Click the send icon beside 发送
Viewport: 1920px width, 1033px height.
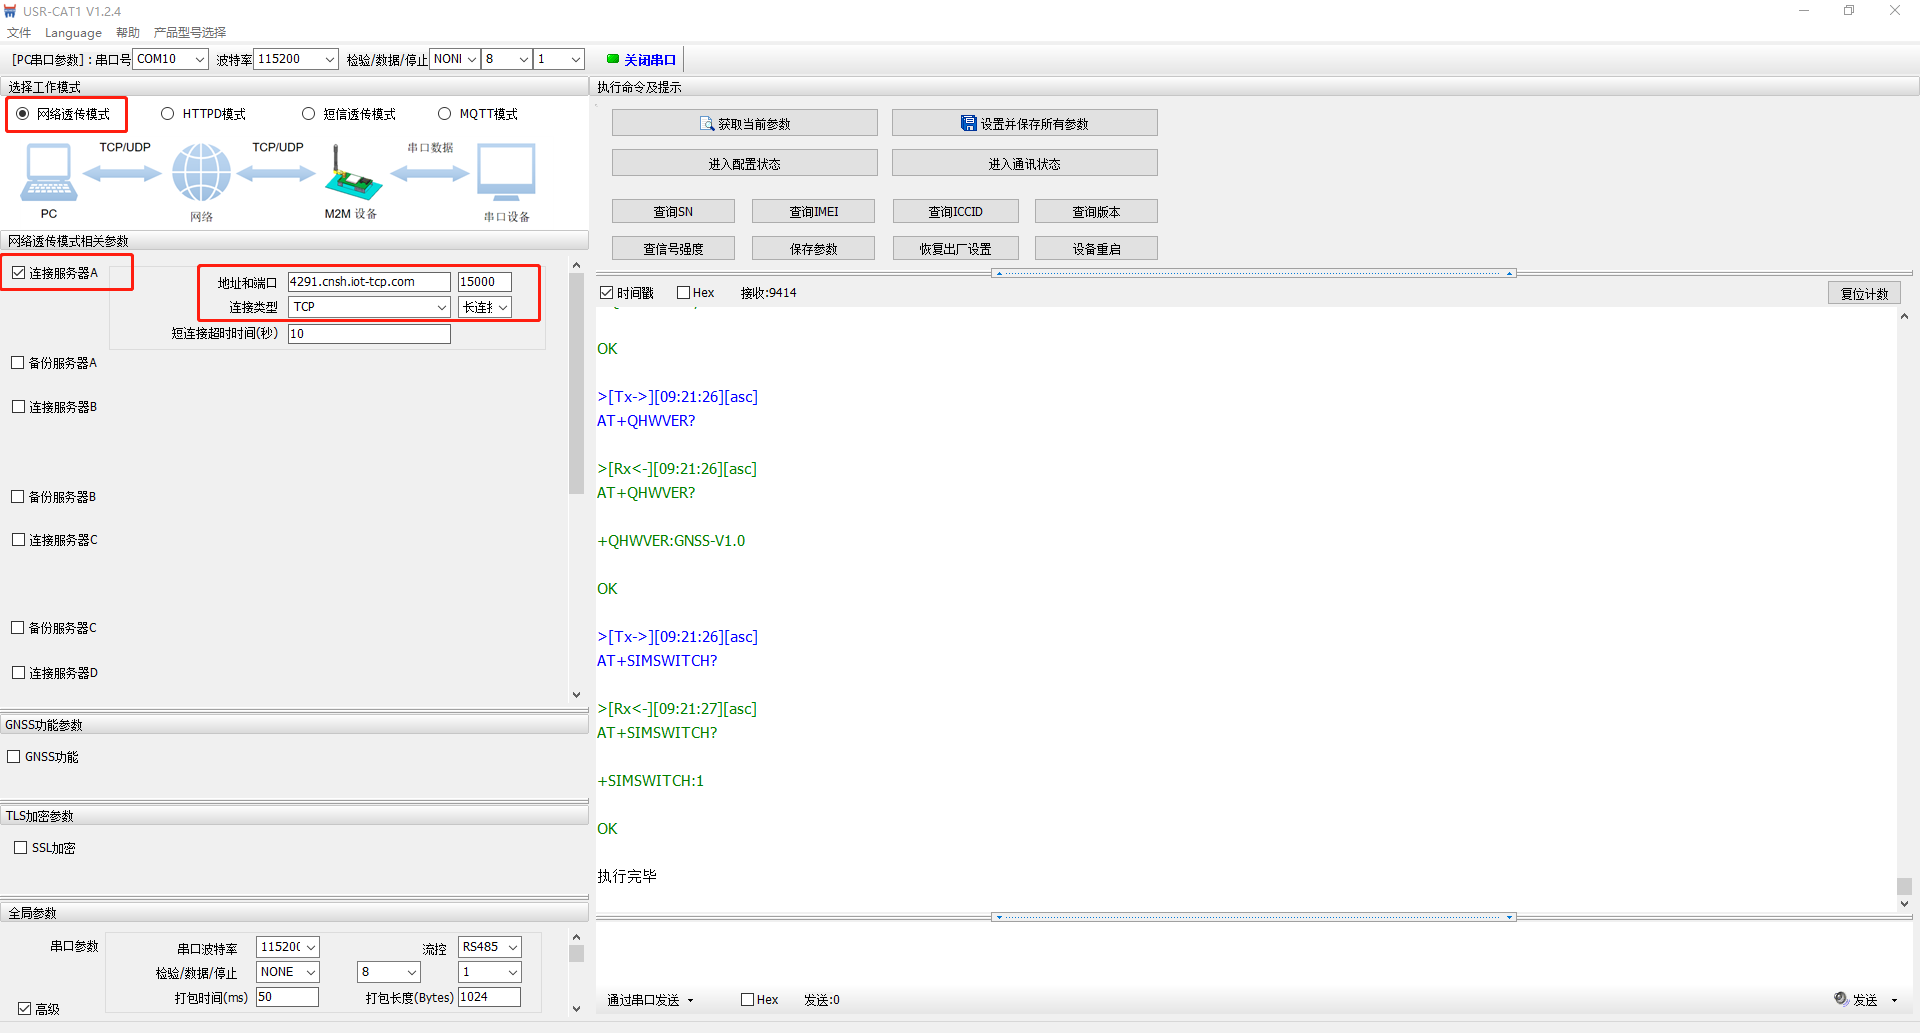pos(1841,999)
